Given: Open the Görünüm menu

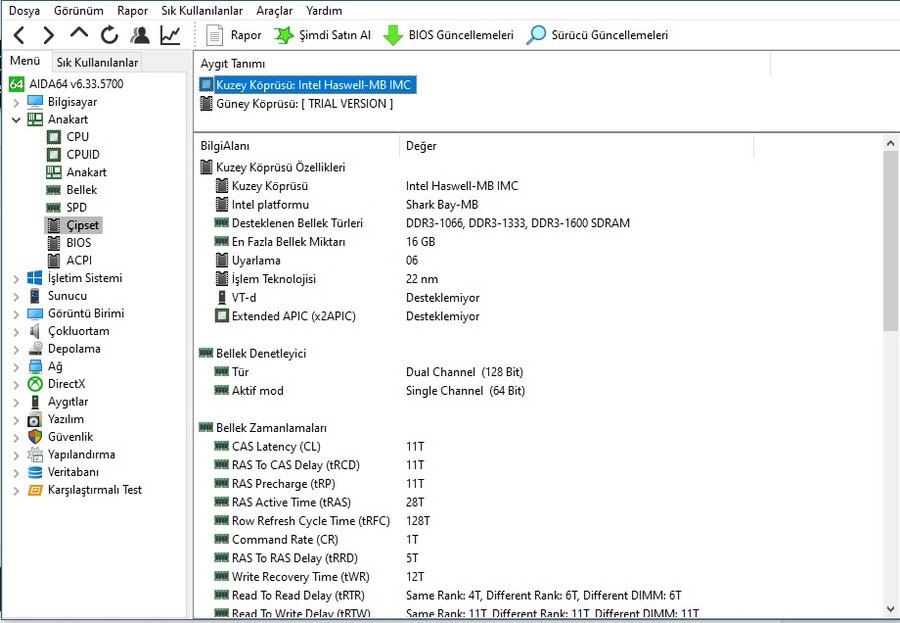Looking at the screenshot, I should 79,10.
